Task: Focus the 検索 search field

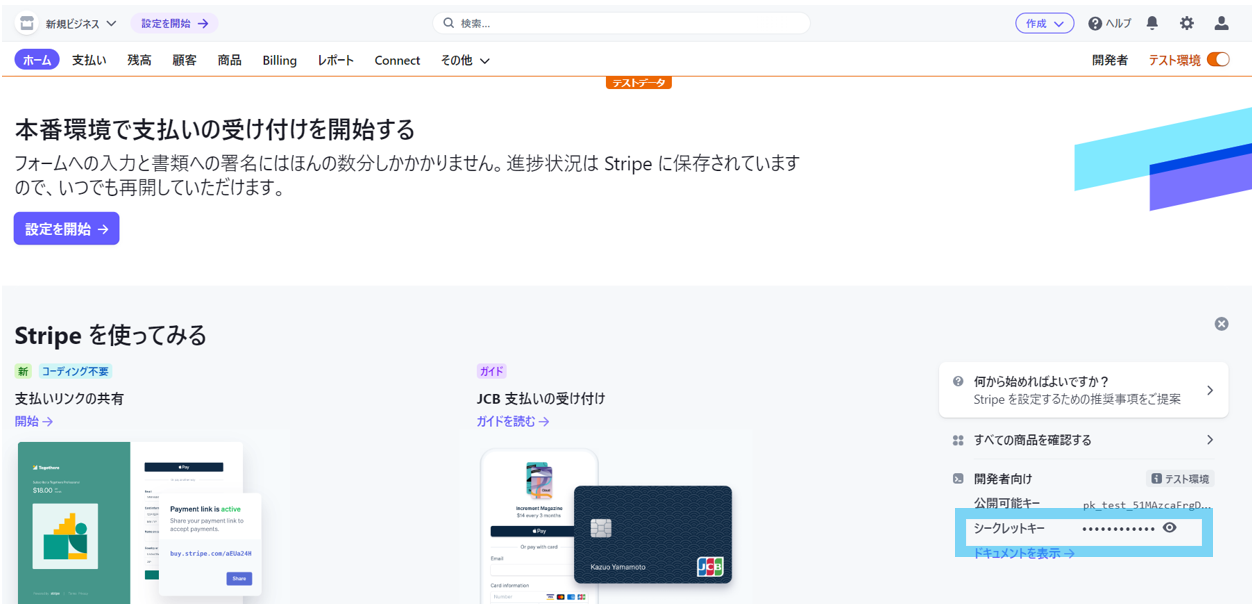Action: coord(621,23)
